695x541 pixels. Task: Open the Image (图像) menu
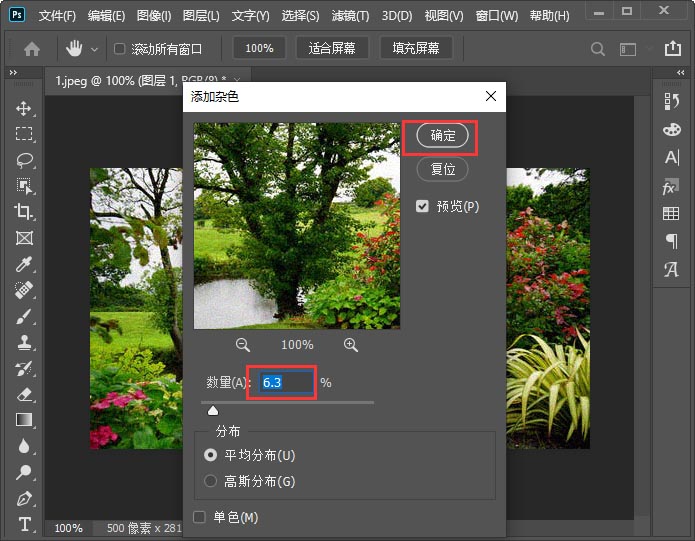(154, 16)
